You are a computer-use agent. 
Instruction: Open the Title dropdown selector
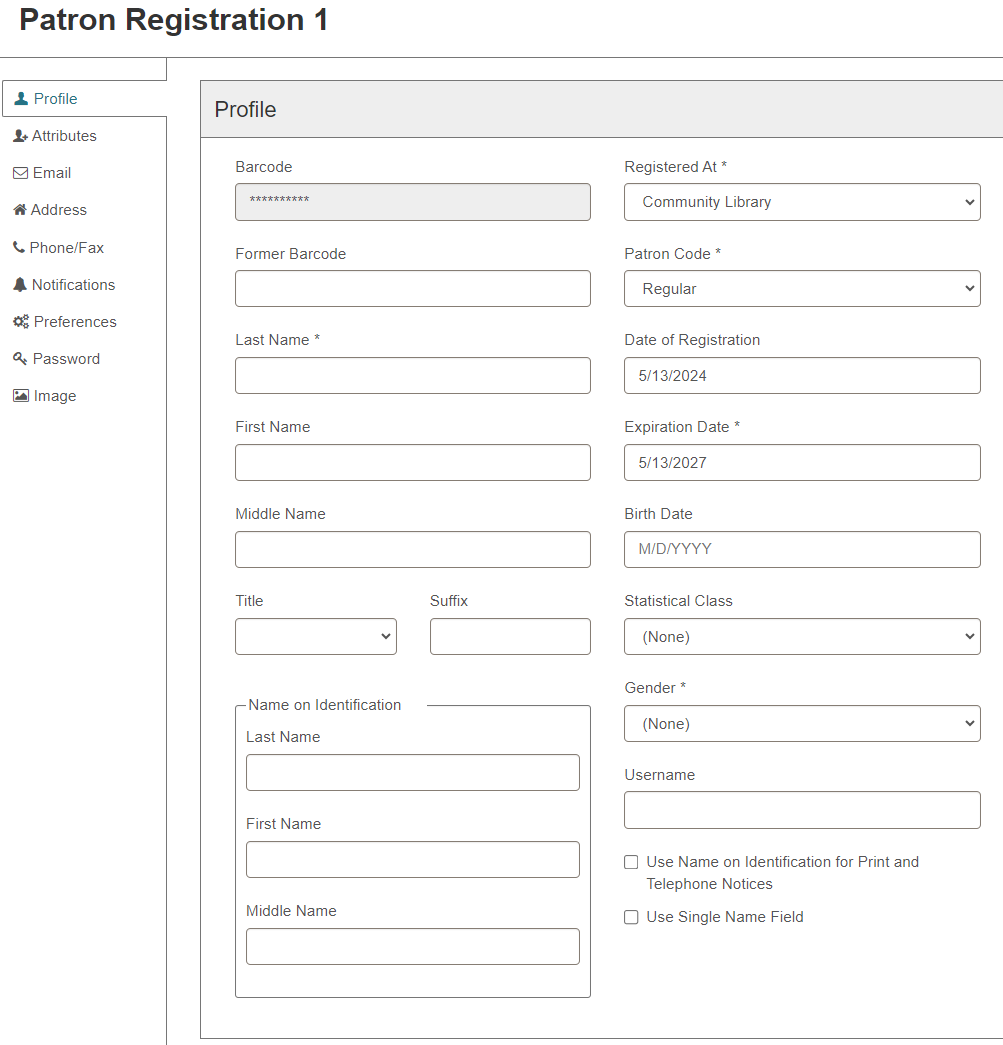click(316, 636)
